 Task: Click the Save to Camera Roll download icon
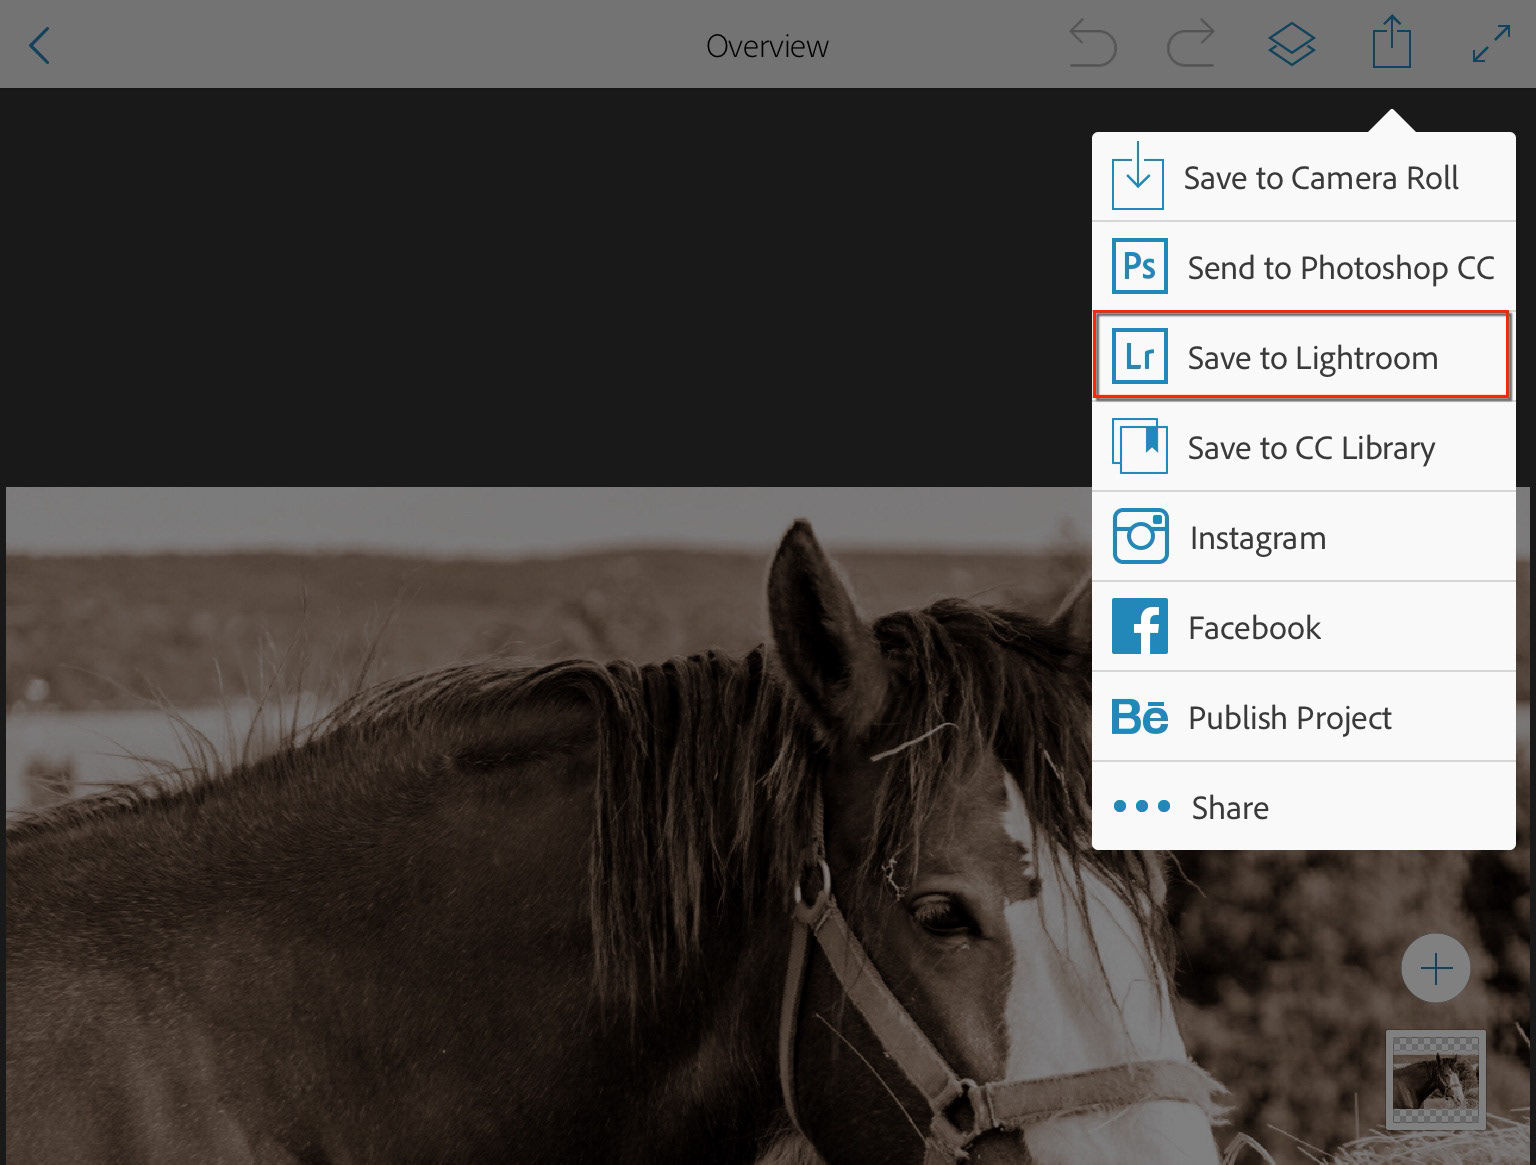tap(1138, 176)
